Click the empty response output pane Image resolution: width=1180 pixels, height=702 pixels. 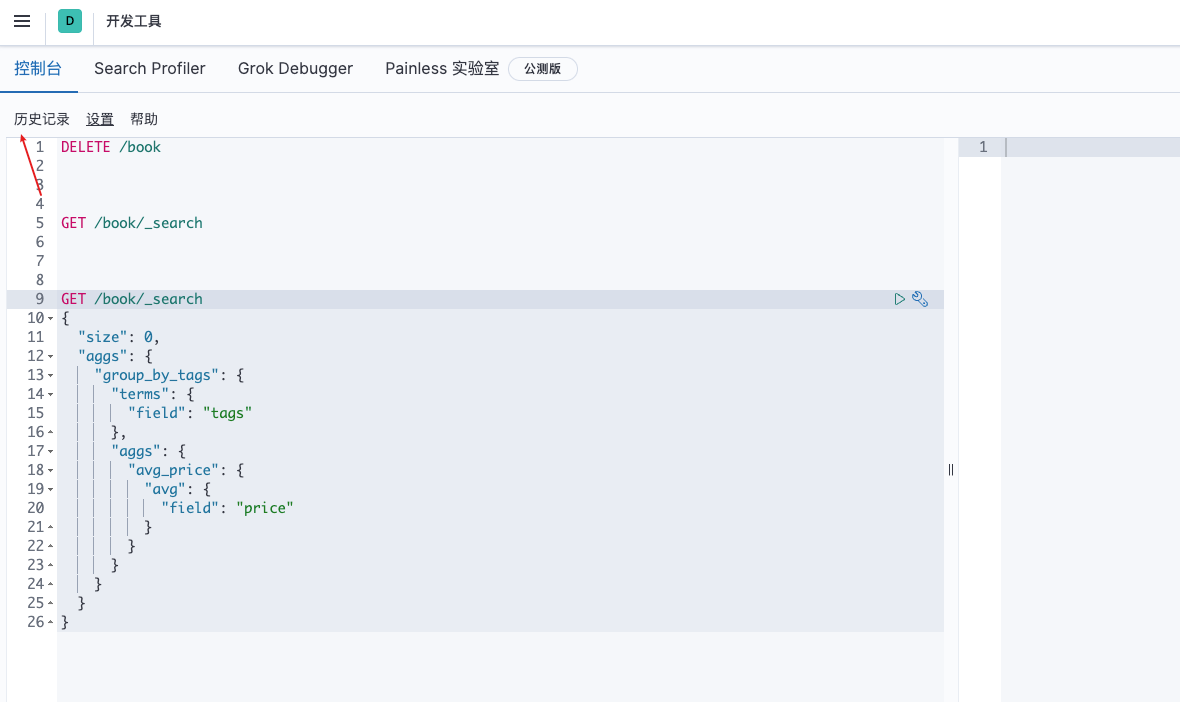[1090, 400]
